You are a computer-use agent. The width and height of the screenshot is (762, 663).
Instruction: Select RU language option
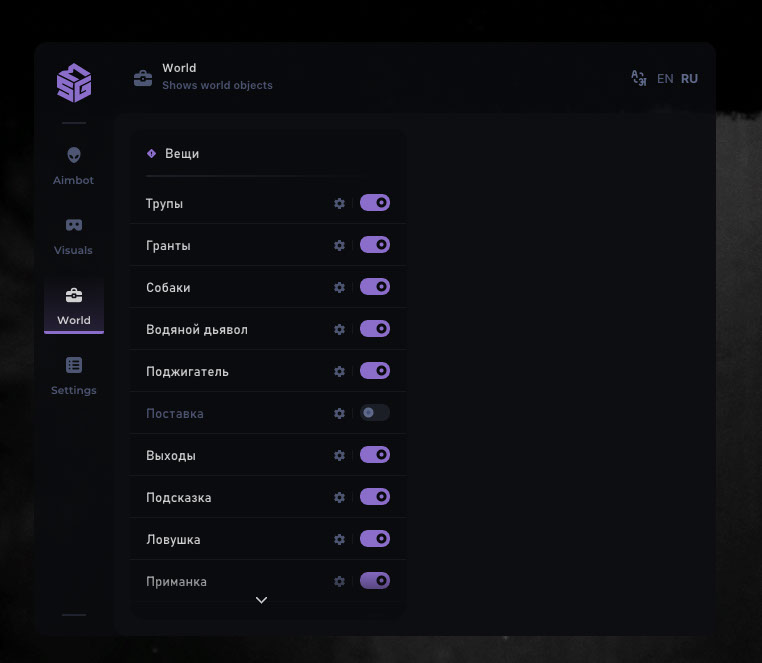tap(689, 79)
